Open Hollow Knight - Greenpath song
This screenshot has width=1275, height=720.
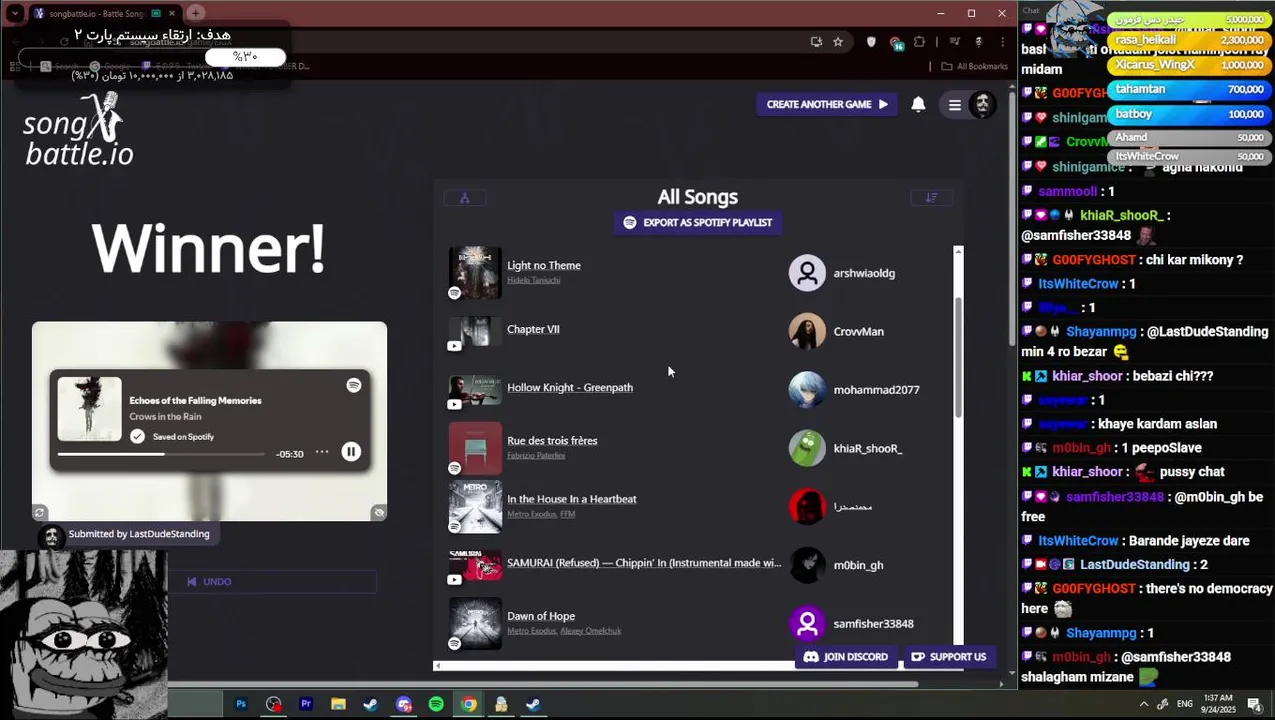coord(570,387)
